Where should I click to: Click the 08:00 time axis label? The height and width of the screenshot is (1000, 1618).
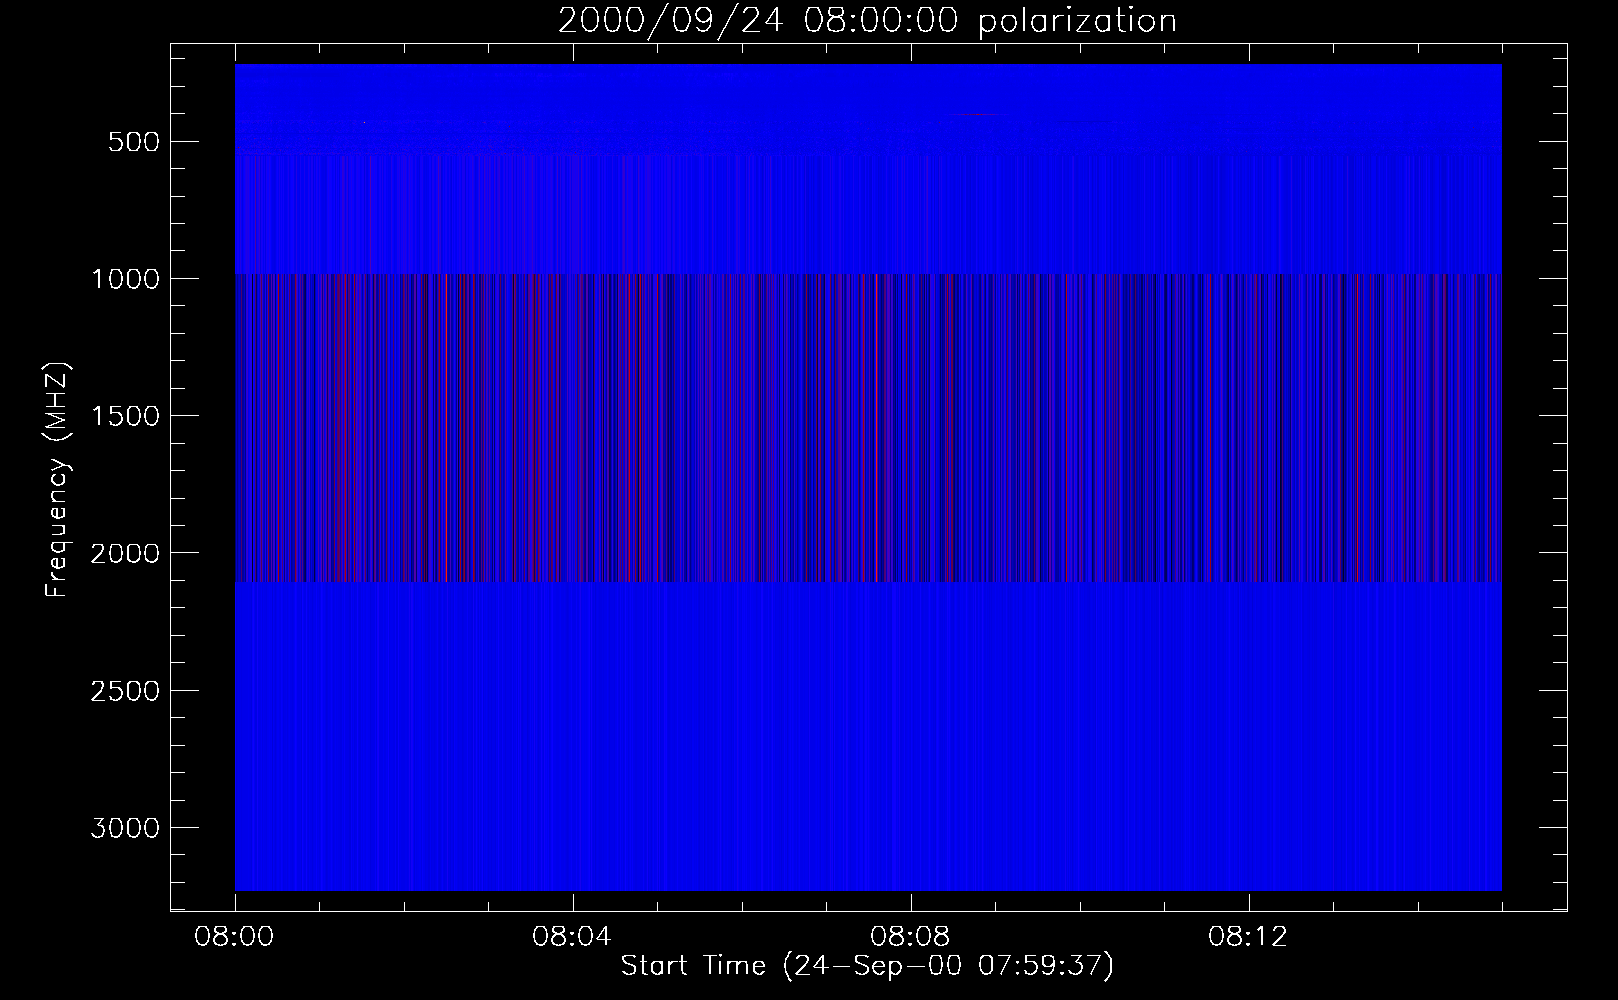click(235, 938)
